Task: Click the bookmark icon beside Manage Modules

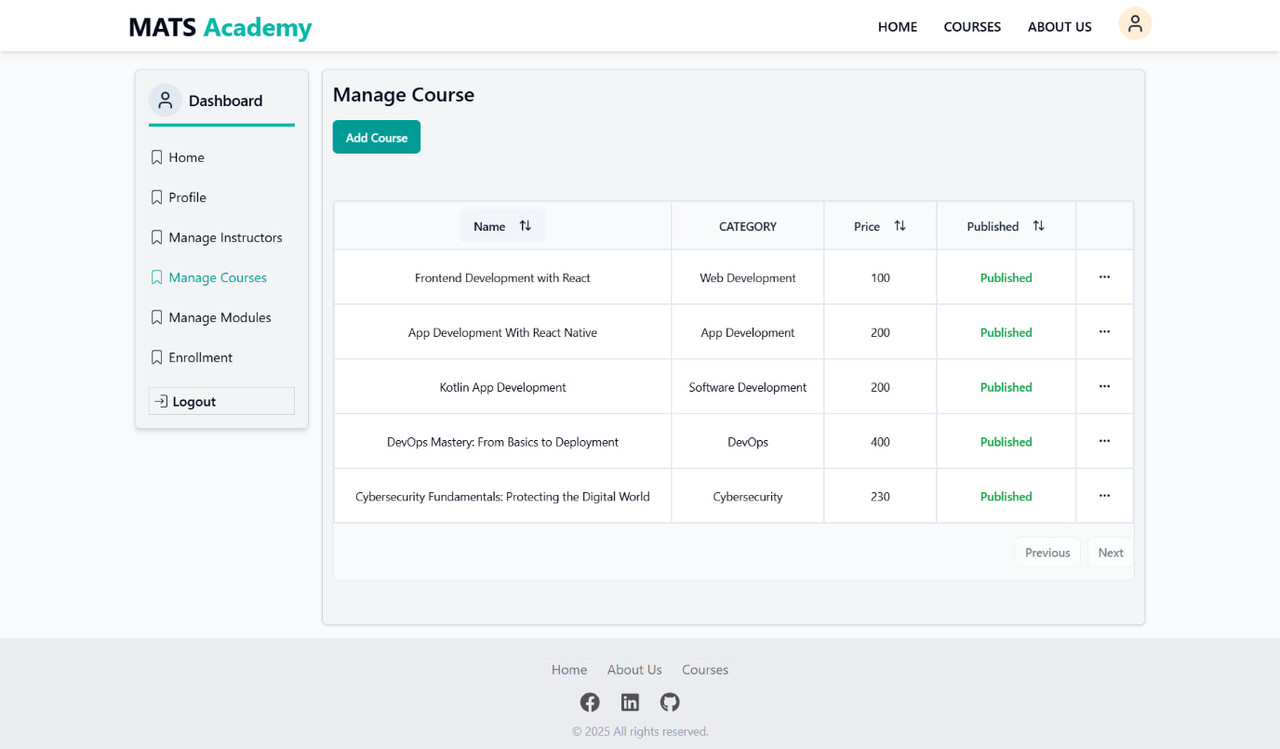Action: (157, 317)
